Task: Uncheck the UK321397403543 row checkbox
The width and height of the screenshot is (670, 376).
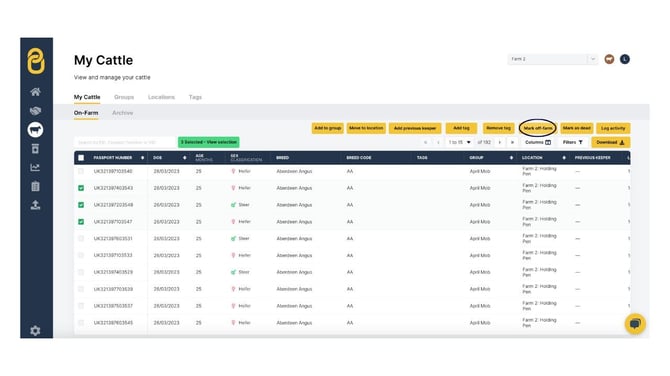Action: 81,188
